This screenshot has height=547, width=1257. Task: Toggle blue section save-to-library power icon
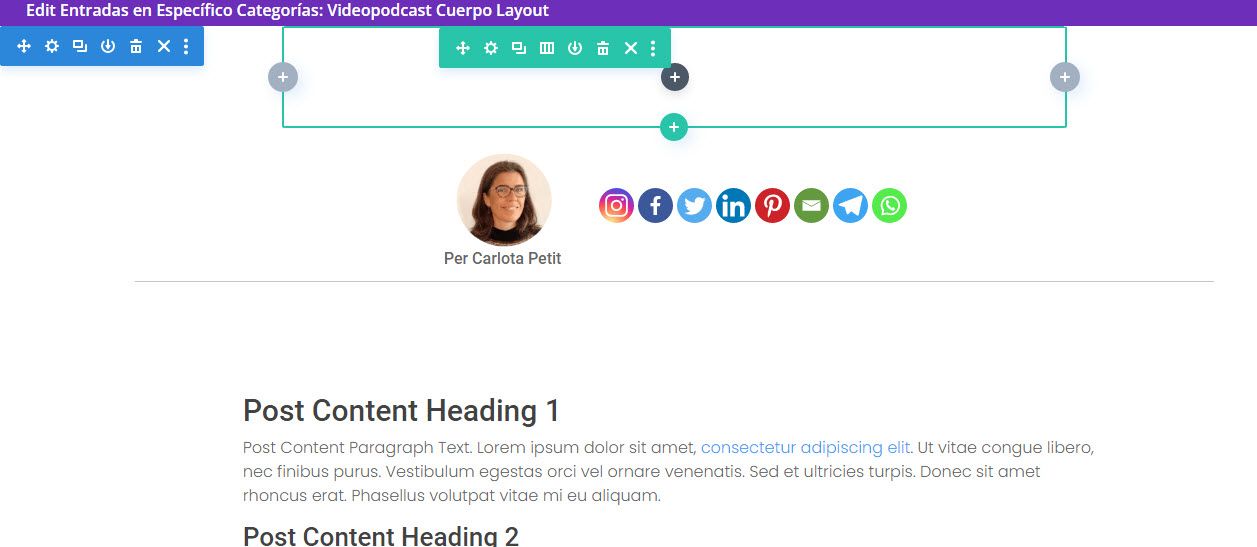108,46
